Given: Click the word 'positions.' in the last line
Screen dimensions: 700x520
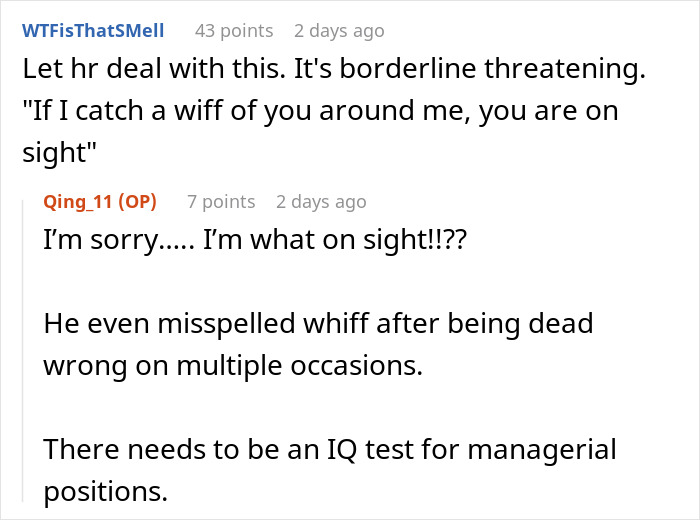Looking at the screenshot, I should tap(106, 491).
